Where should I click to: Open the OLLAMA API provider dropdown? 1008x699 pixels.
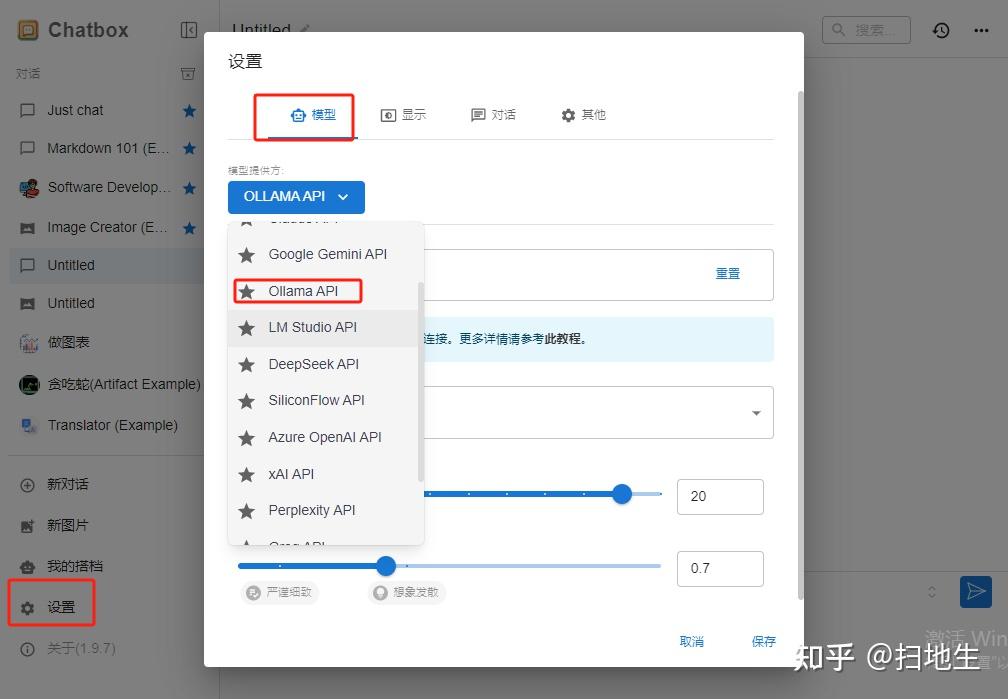click(296, 197)
